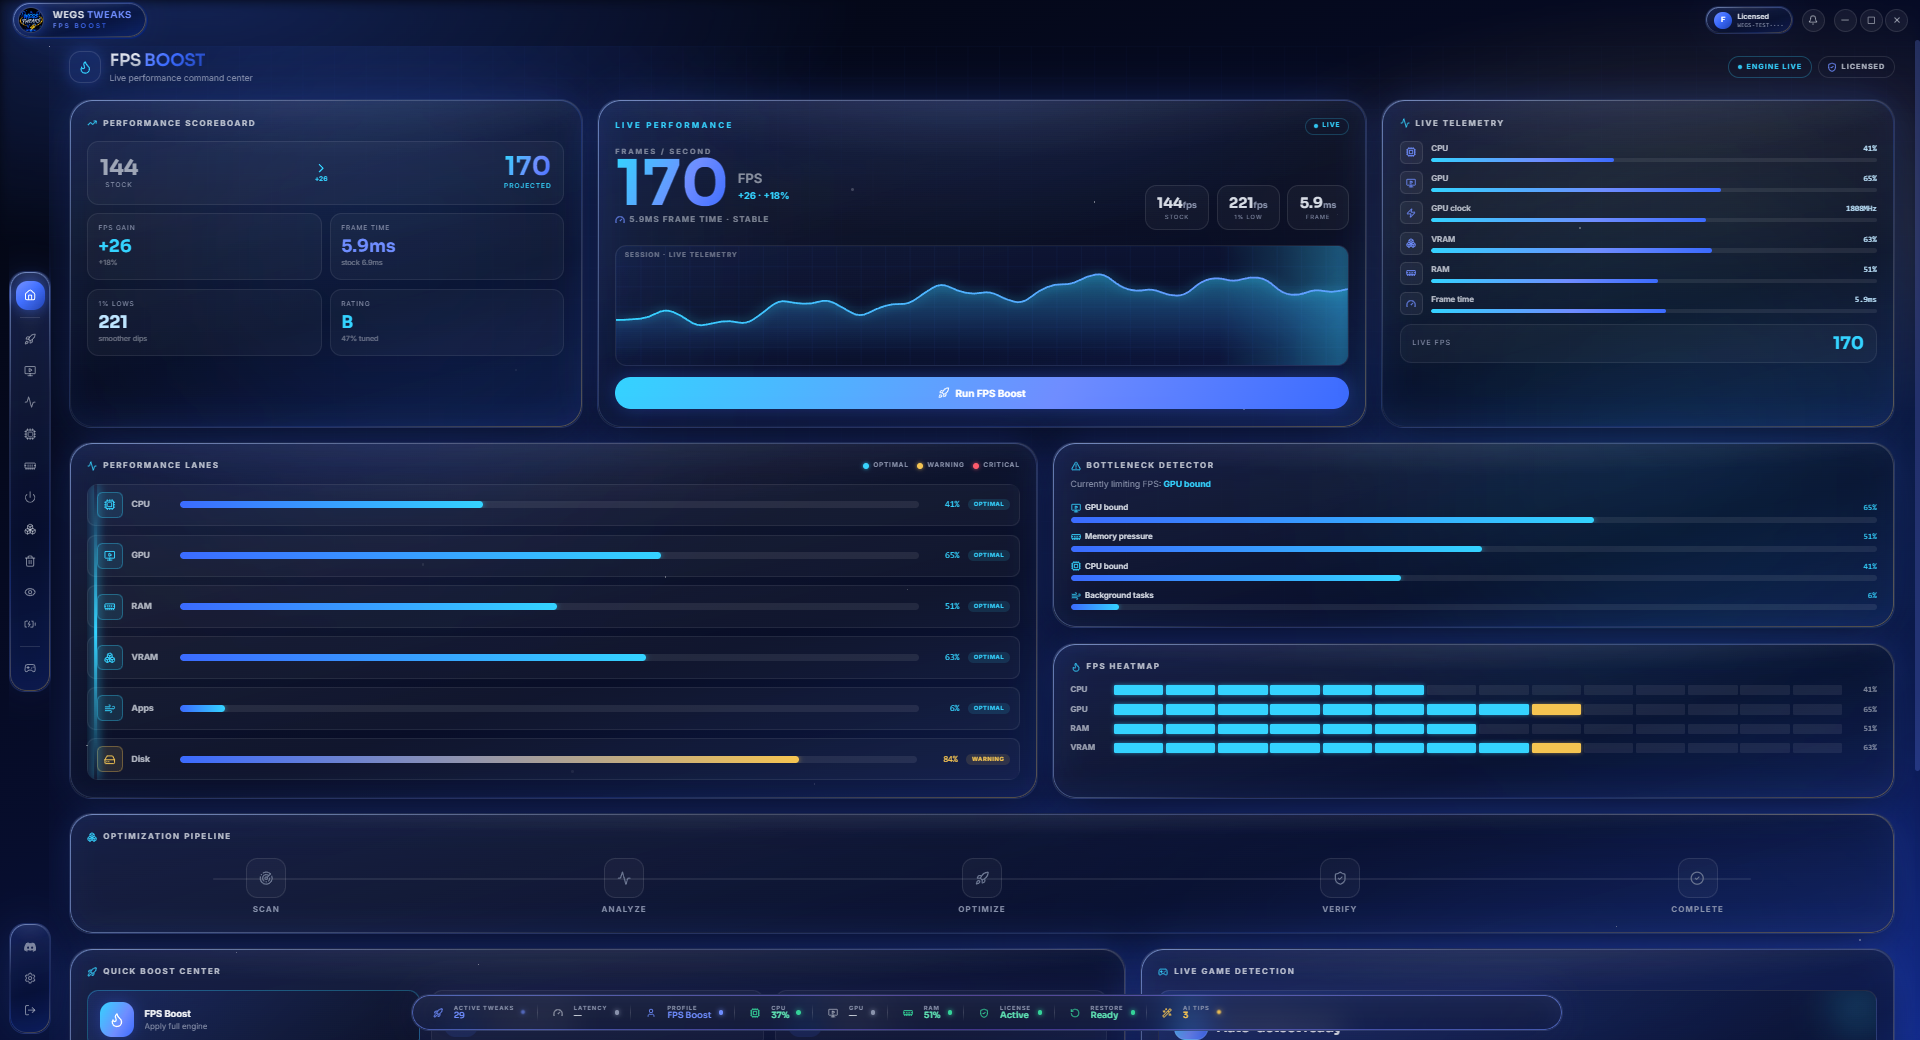Click the LIVE badge in Live Performance
1920x1040 pixels.
pyautogui.click(x=1327, y=125)
